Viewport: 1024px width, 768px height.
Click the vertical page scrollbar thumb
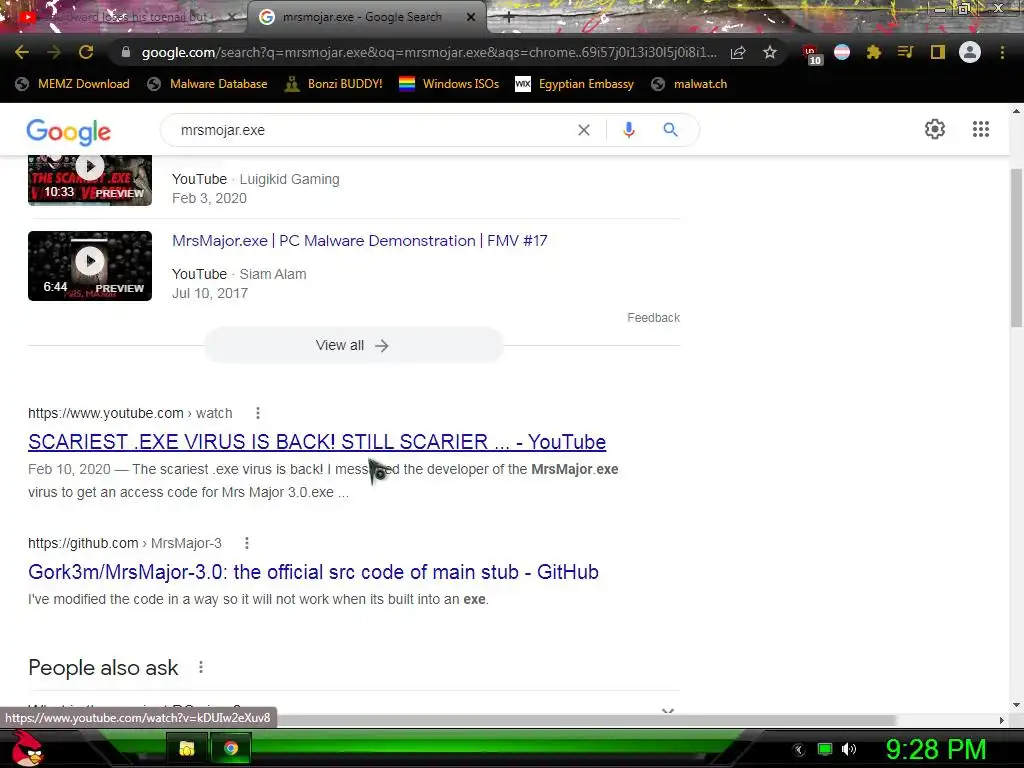(x=1016, y=248)
